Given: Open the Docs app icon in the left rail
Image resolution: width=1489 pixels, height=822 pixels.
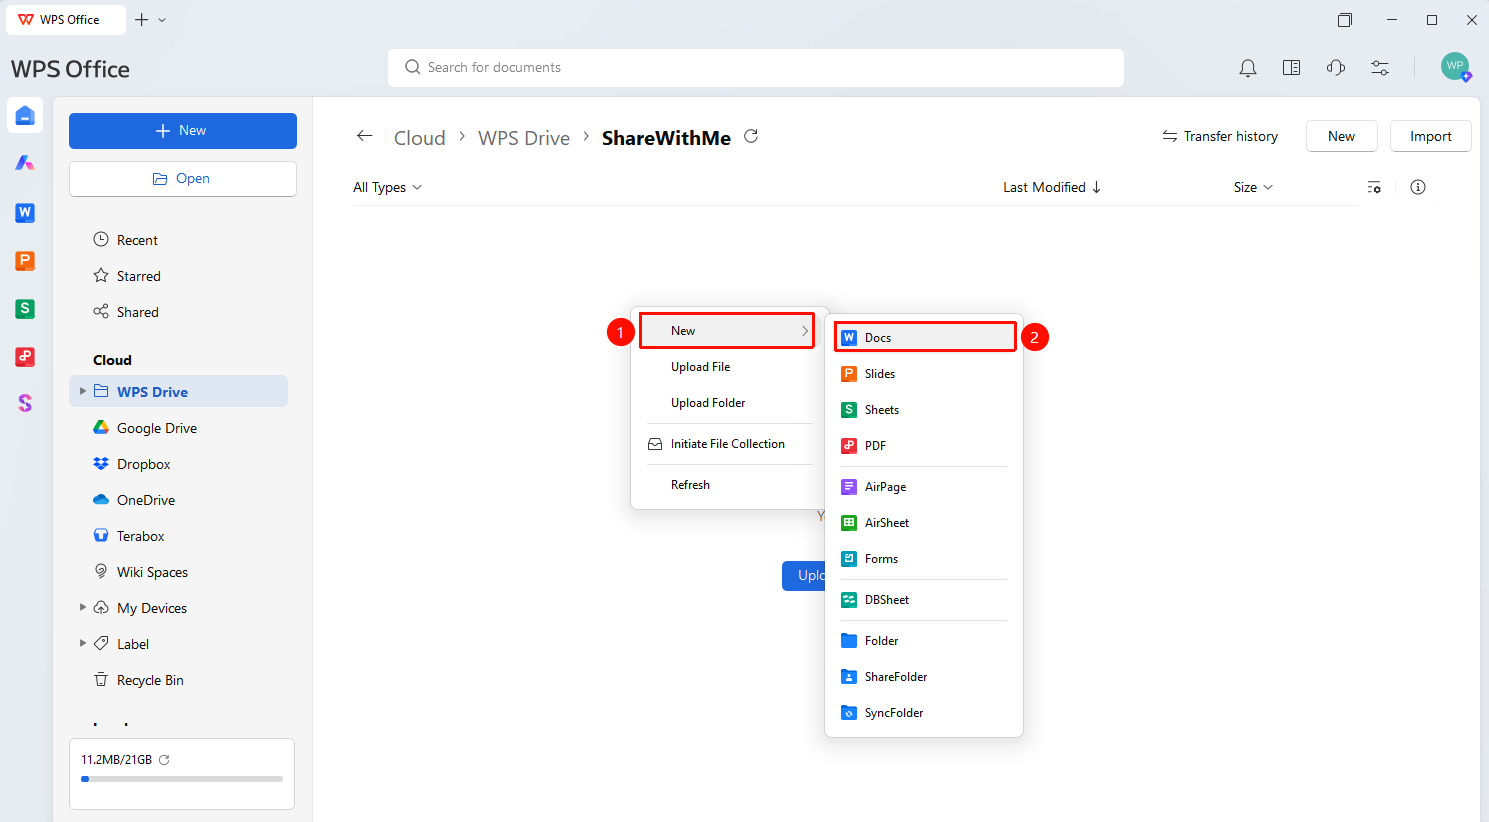Looking at the screenshot, I should (25, 213).
